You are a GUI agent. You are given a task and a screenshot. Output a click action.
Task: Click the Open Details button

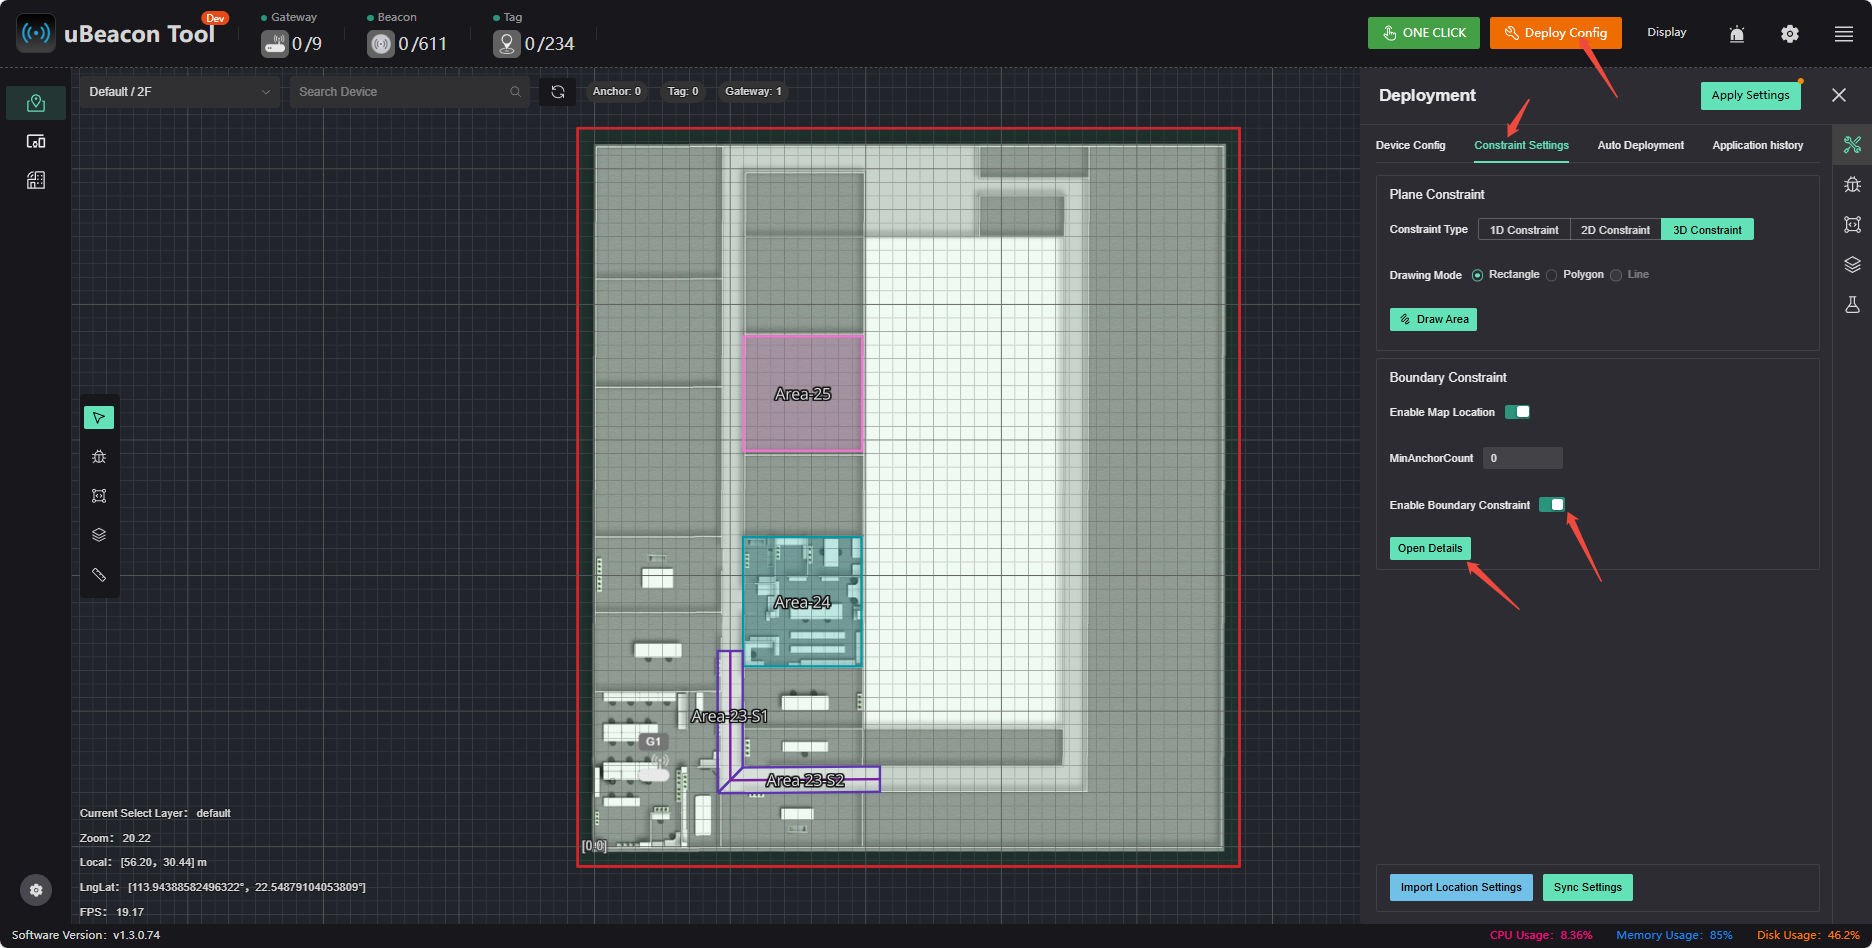pyautogui.click(x=1430, y=548)
